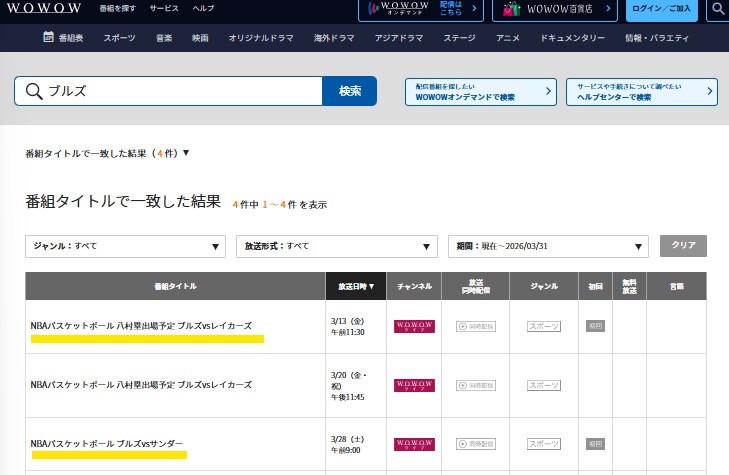The image size is (729, 475).
Task: Click 同時配信 badge in the 3/13 row
Action: pyautogui.click(x=476, y=326)
